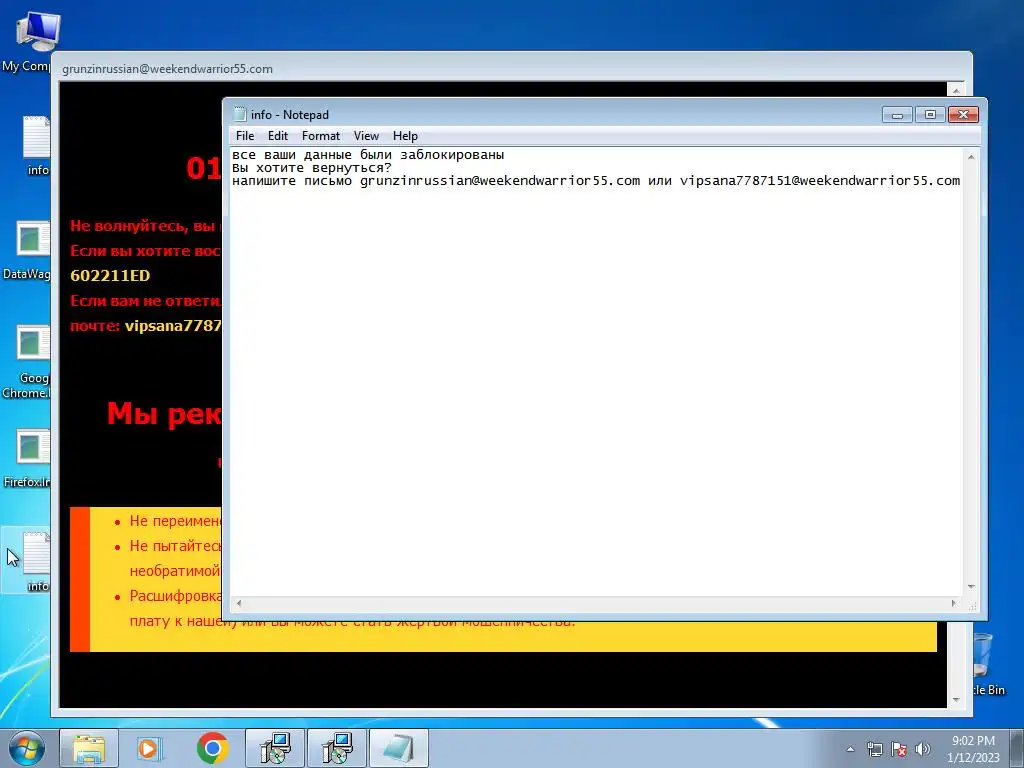The width and height of the screenshot is (1024, 768).
Task: Select the Goog Chrome desktop file icon
Action: [x=26, y=362]
